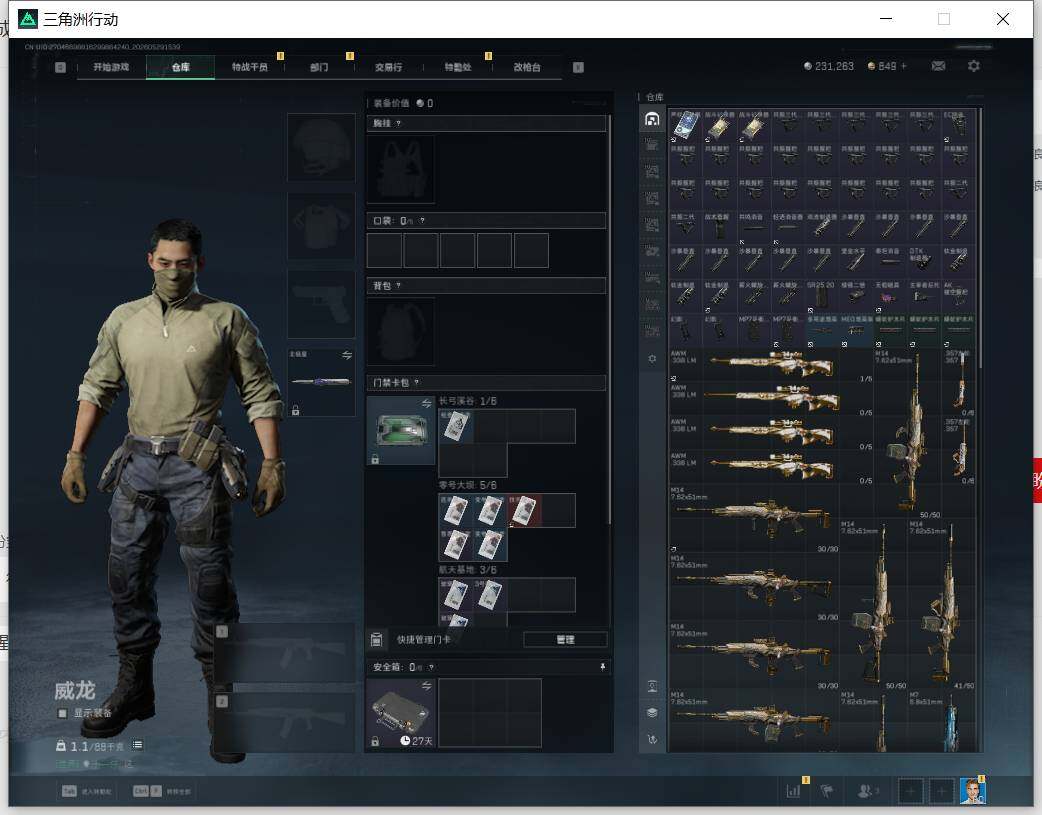Select the safe box case item
The image size is (1042, 815).
[x=401, y=713]
